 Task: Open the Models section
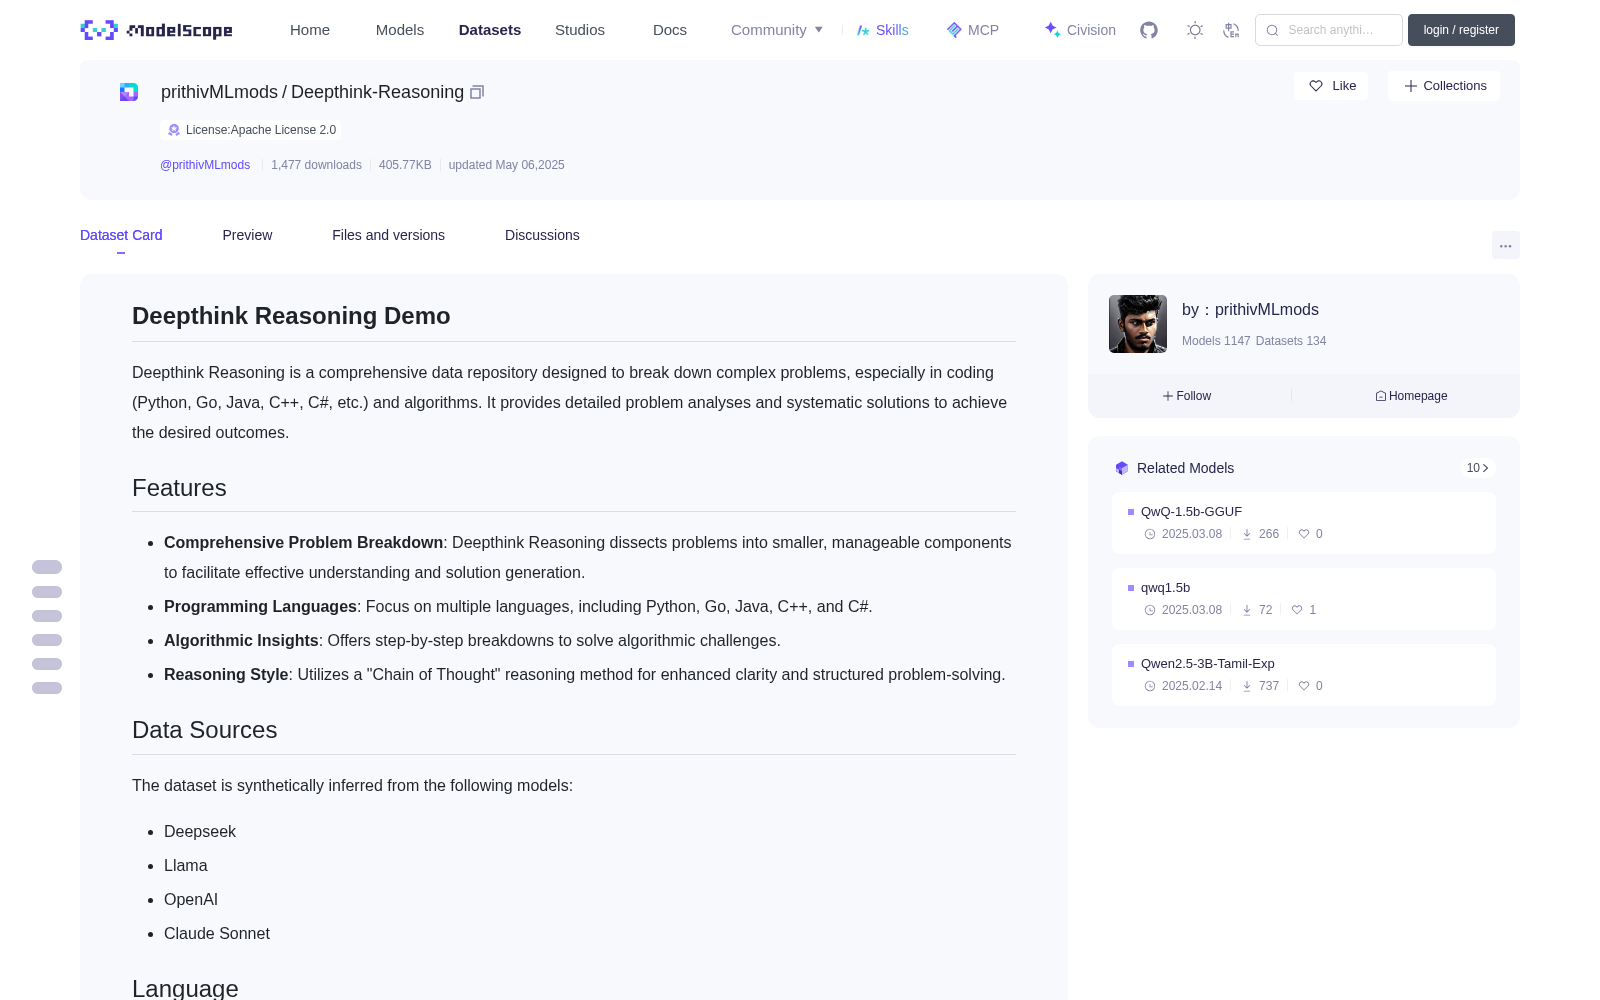point(400,30)
